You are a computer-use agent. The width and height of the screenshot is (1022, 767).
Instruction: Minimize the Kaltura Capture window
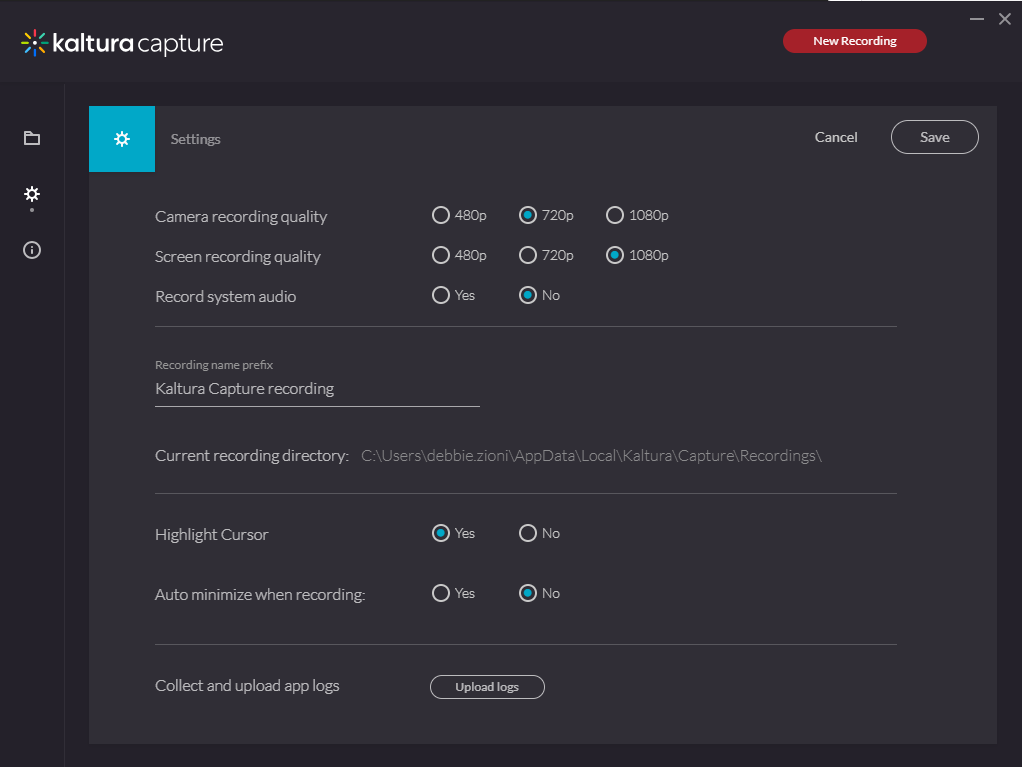pos(977,18)
